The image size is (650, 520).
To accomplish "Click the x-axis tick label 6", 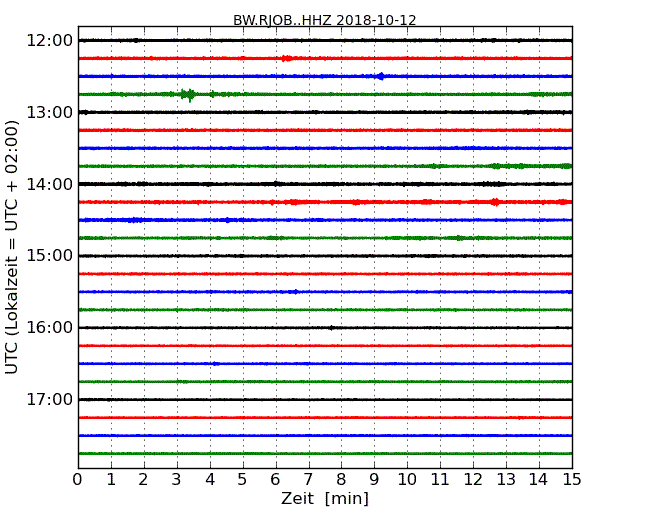I will click(275, 480).
